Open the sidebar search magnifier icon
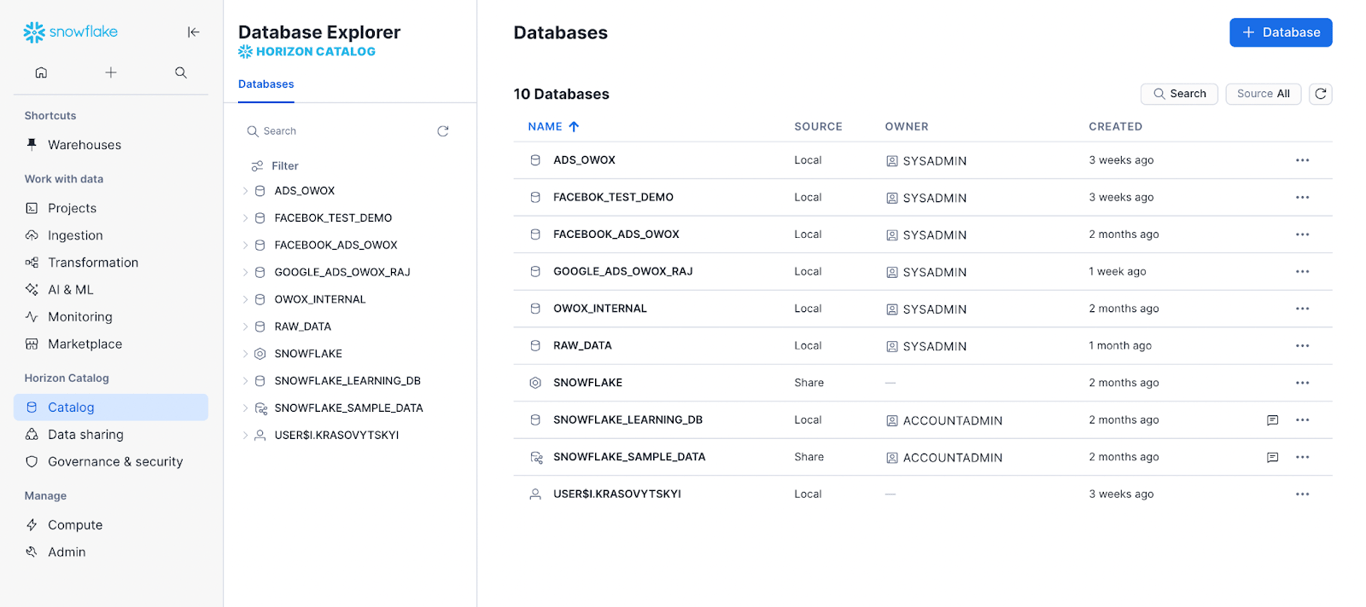This screenshot has height=607, width=1366. [x=181, y=72]
